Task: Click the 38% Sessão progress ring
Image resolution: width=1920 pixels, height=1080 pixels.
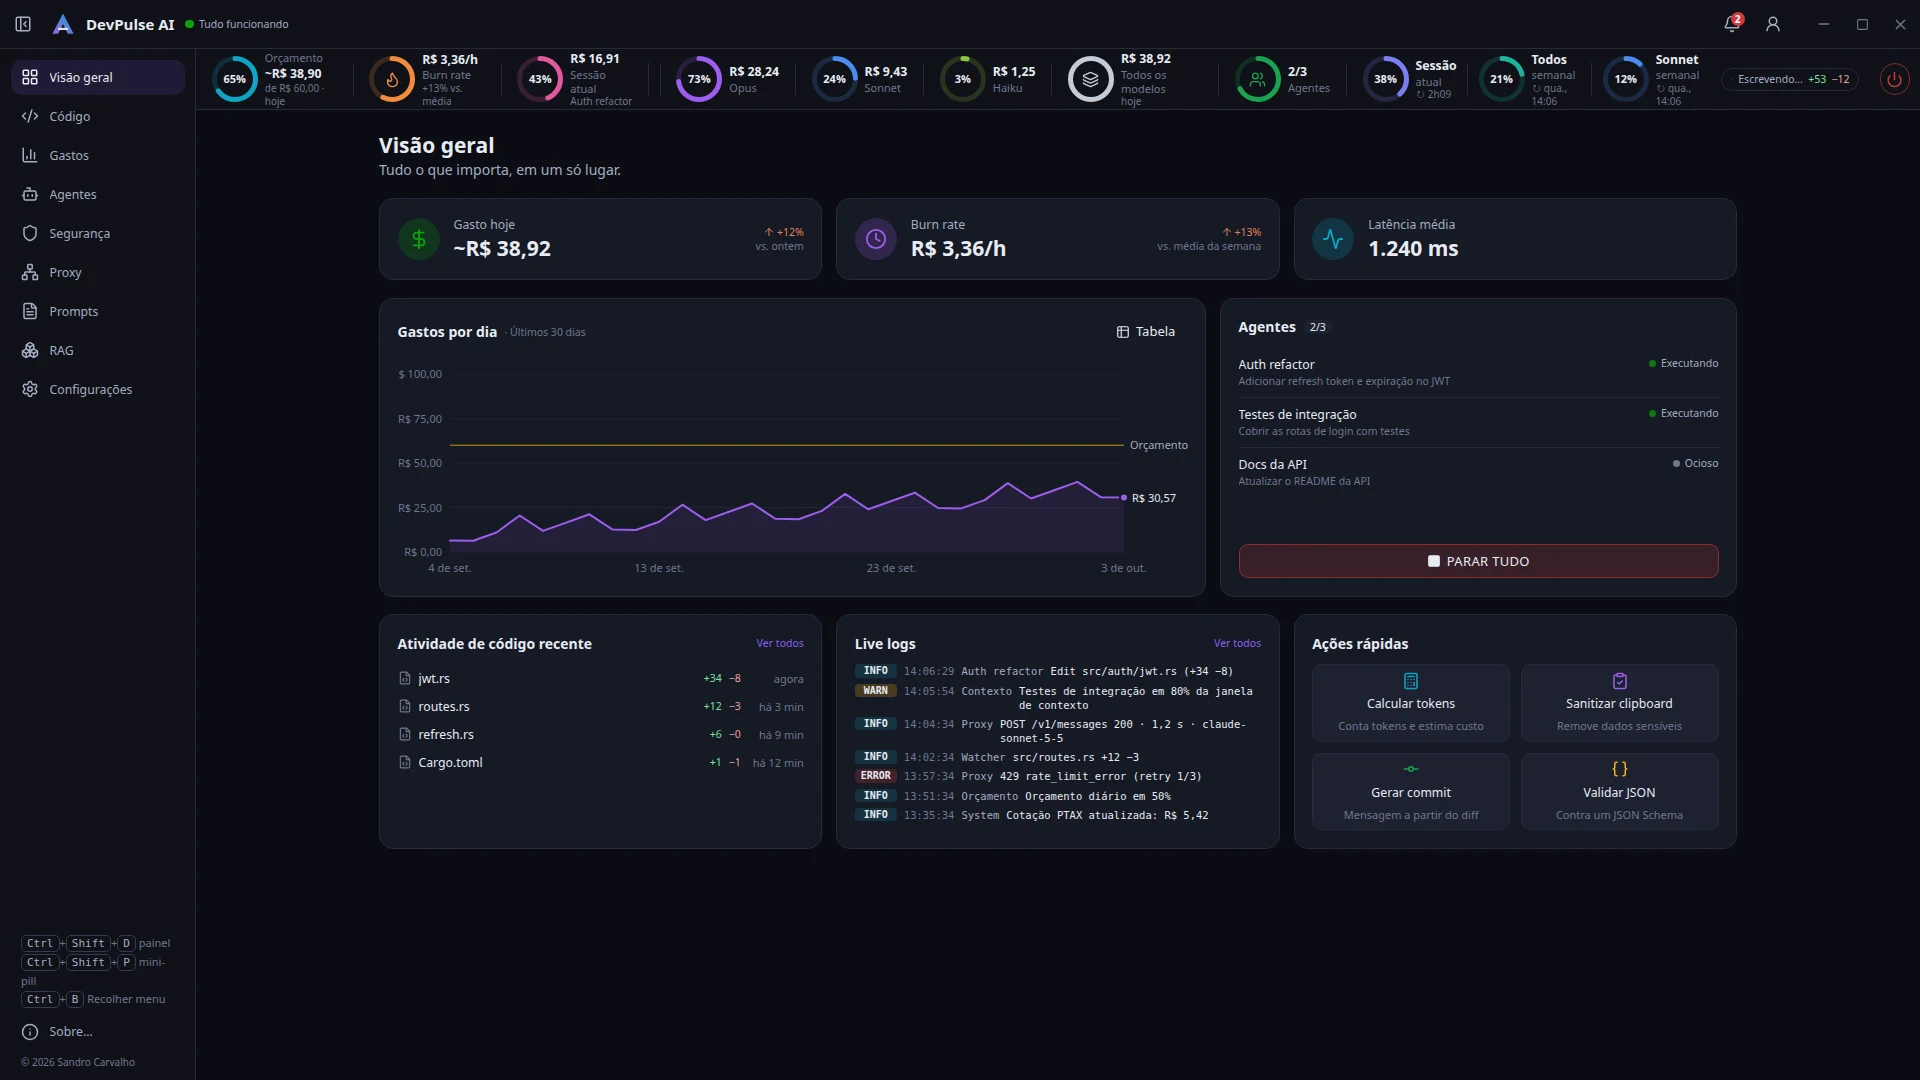Action: tap(1386, 79)
